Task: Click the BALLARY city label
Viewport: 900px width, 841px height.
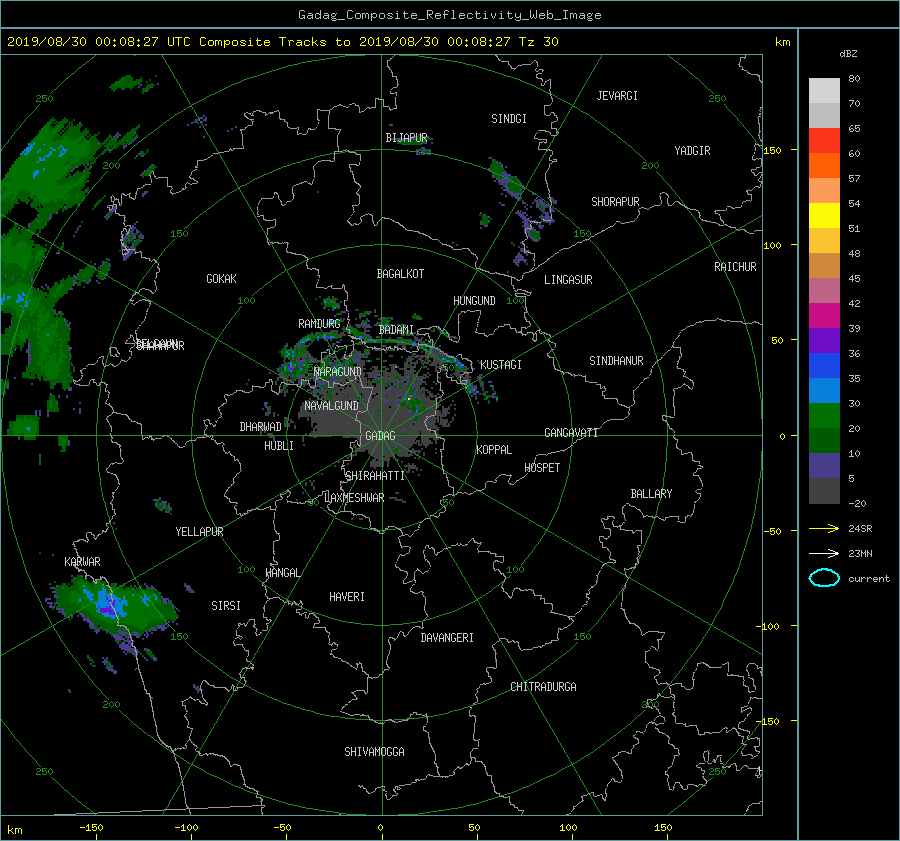Action: 651,494
